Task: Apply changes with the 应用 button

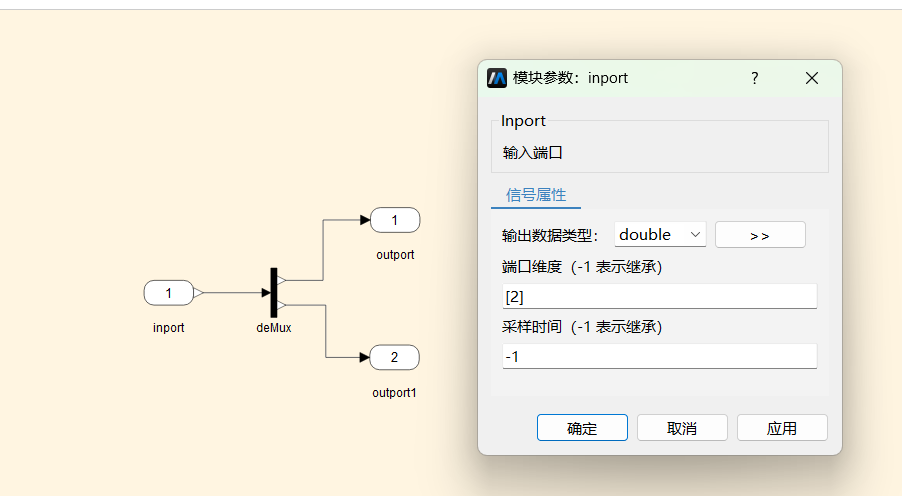Action: pyautogui.click(x=782, y=428)
